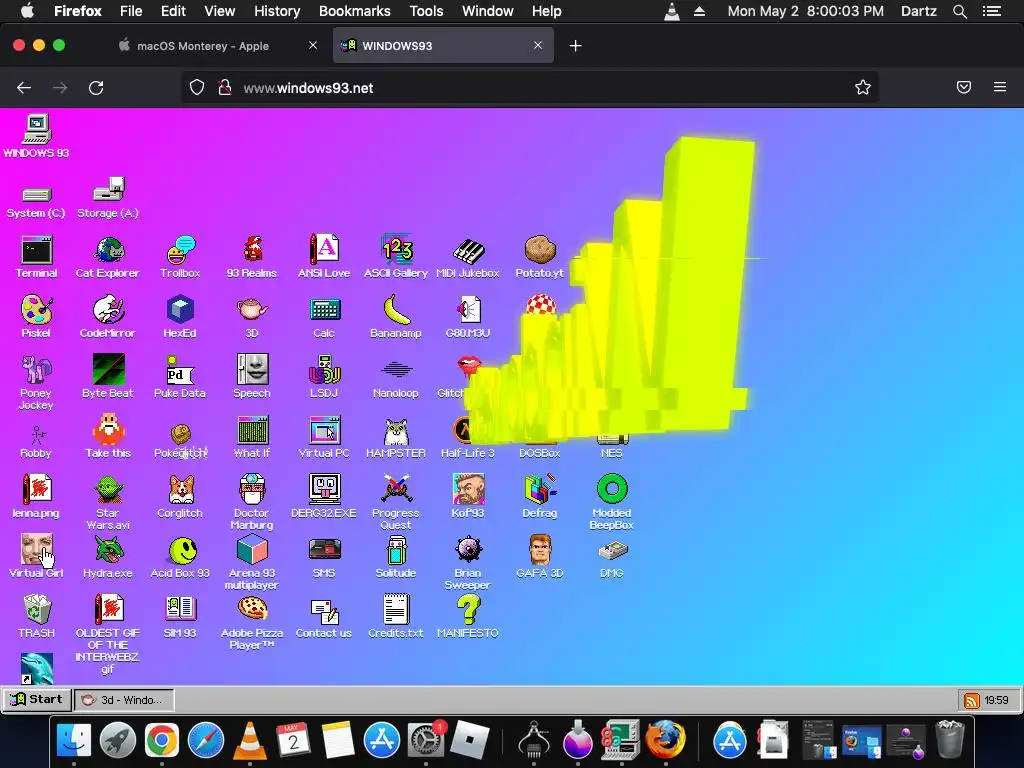This screenshot has width=1024, height=768.
Task: Launch Doctor Marburg icon
Action: coord(252,503)
